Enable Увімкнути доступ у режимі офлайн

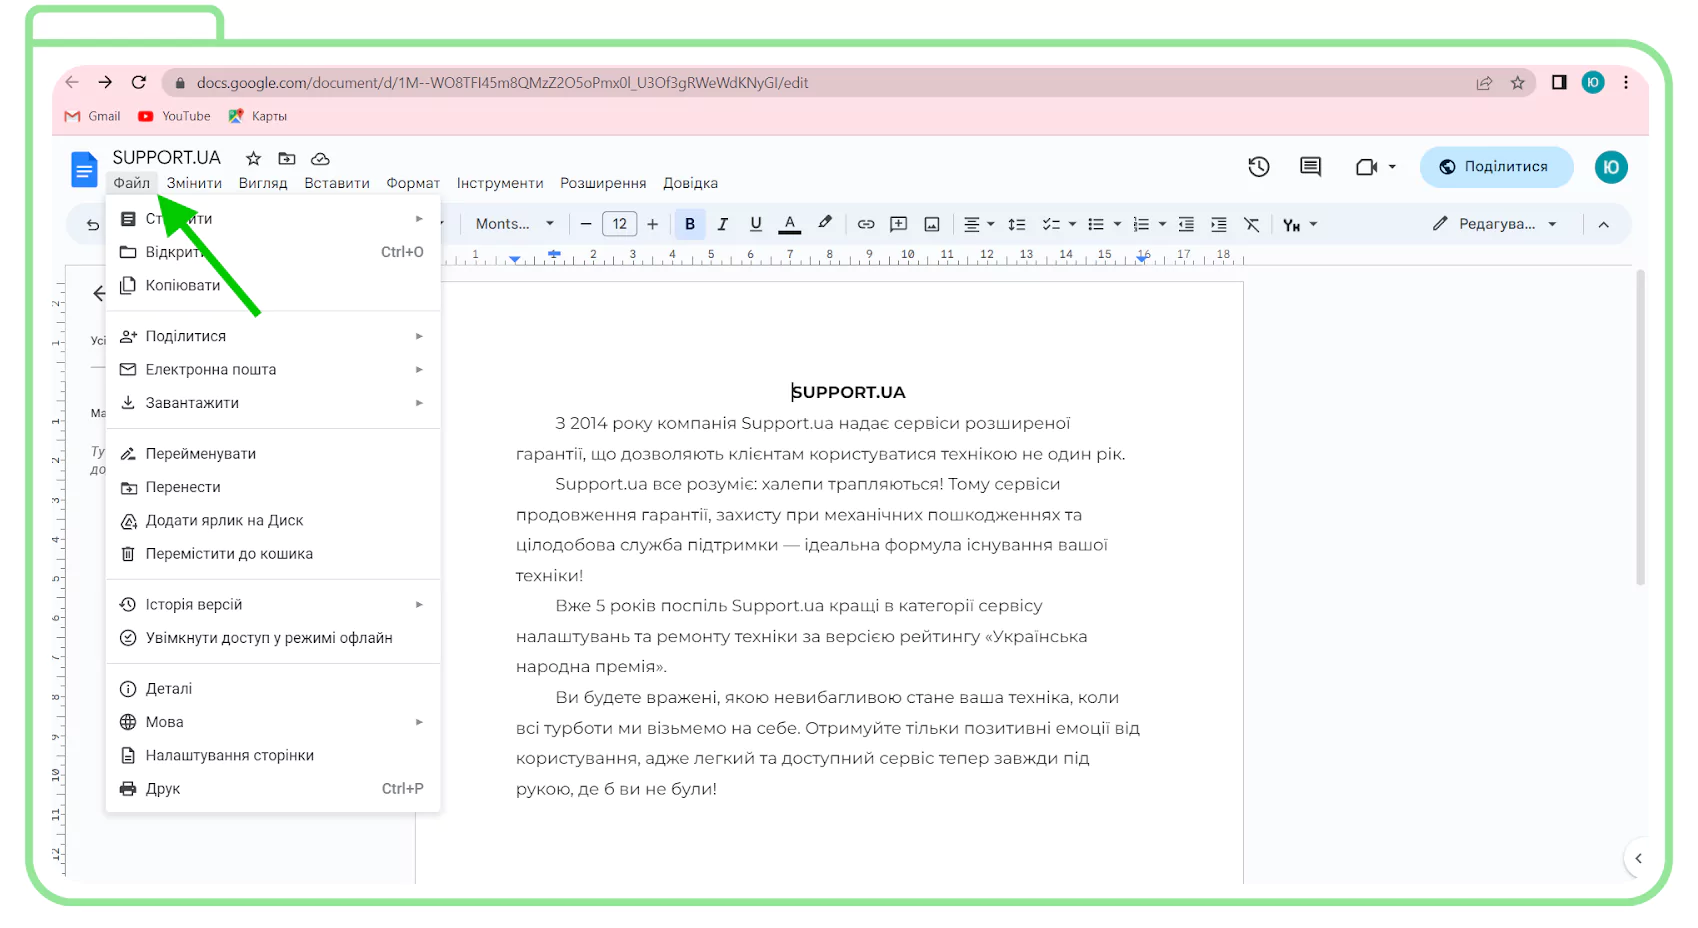tap(273, 638)
